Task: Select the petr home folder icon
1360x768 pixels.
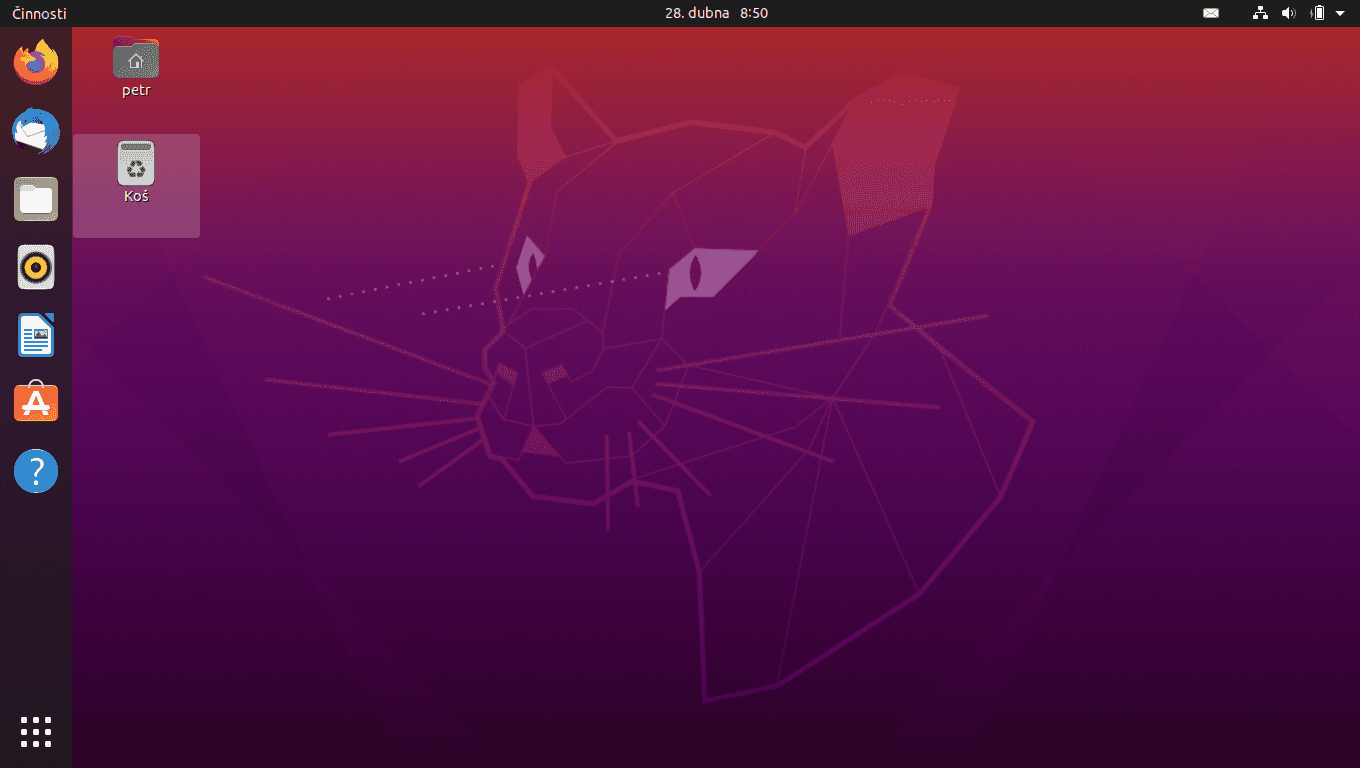Action: coord(136,58)
